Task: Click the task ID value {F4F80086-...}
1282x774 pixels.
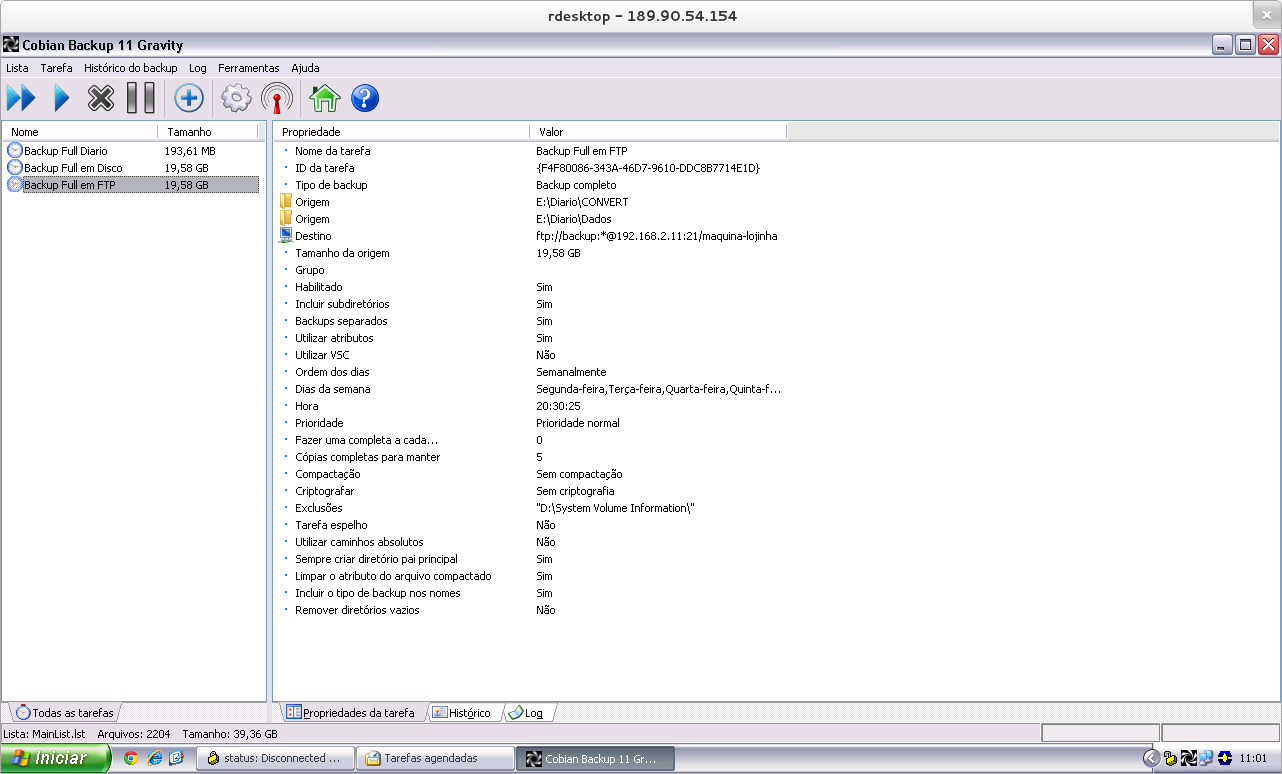Action: point(648,167)
